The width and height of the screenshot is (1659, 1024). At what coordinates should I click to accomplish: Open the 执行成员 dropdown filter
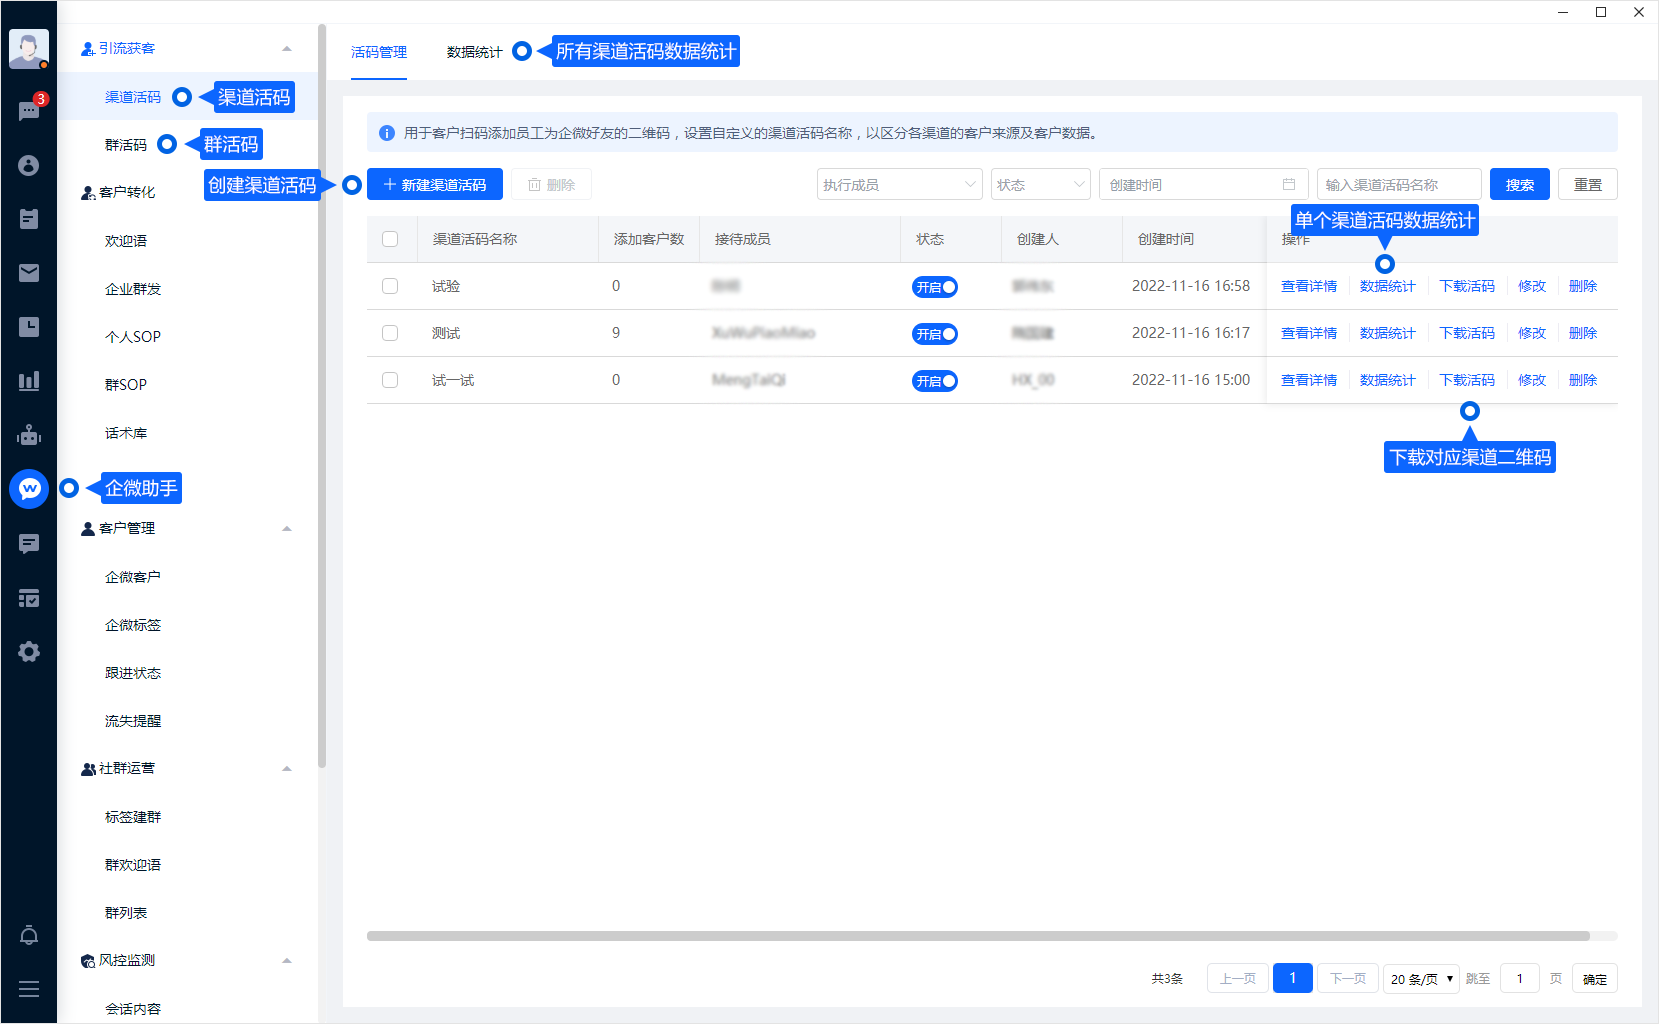(899, 185)
